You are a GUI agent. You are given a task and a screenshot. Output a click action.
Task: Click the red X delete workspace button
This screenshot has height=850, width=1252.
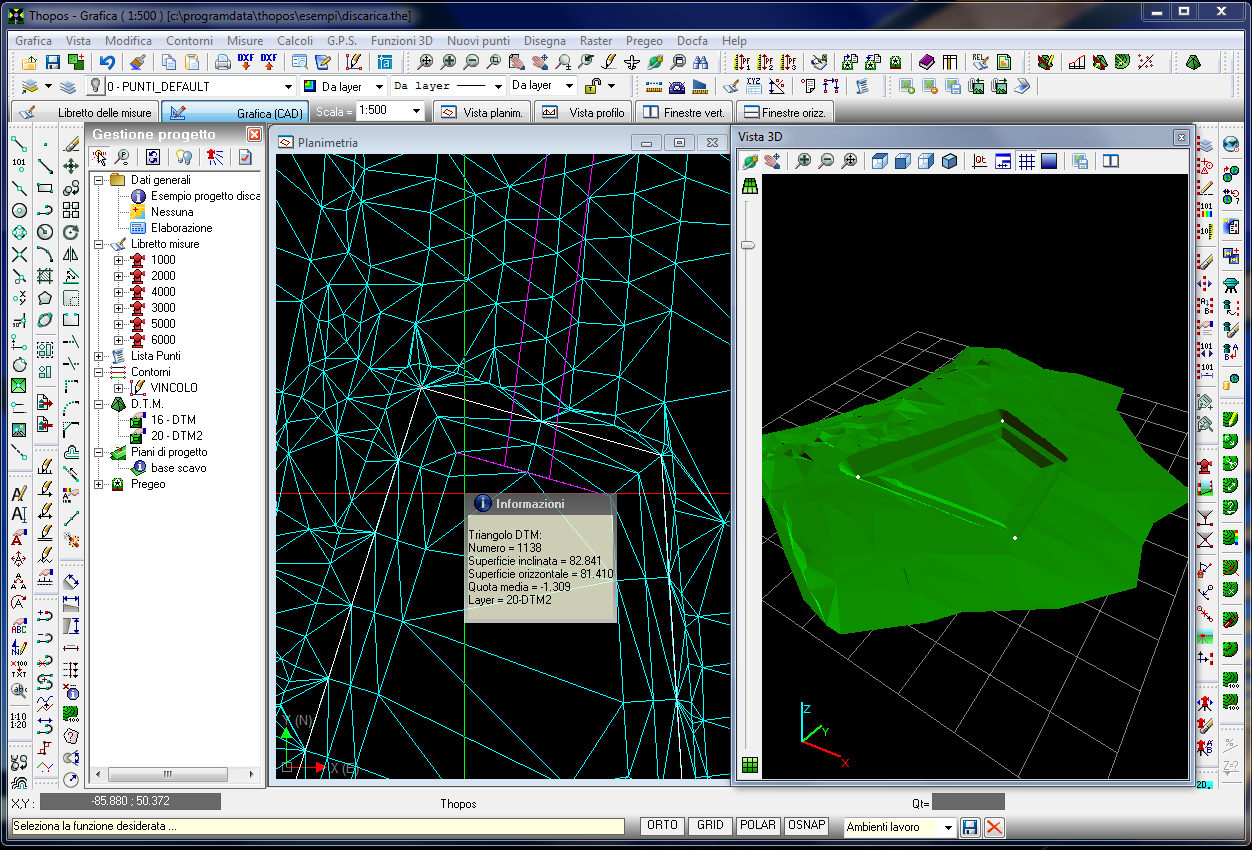click(x=994, y=827)
